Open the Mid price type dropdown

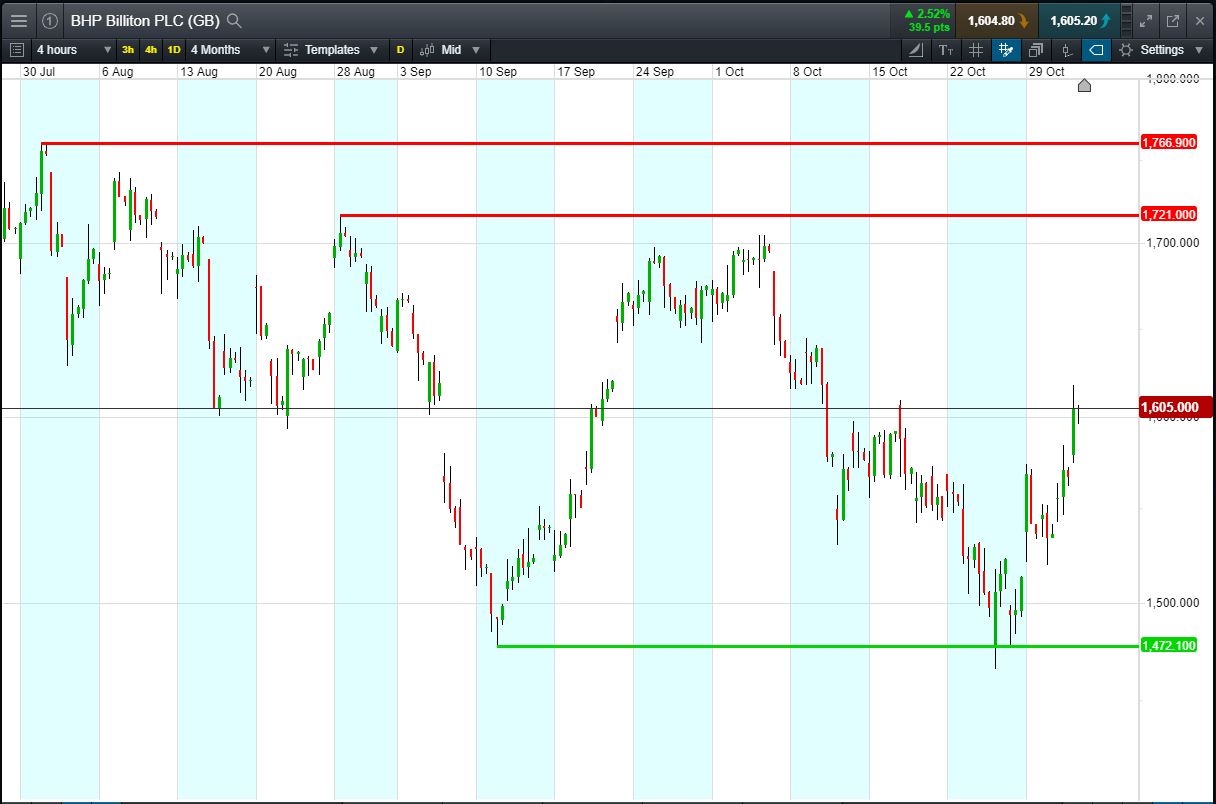[460, 49]
